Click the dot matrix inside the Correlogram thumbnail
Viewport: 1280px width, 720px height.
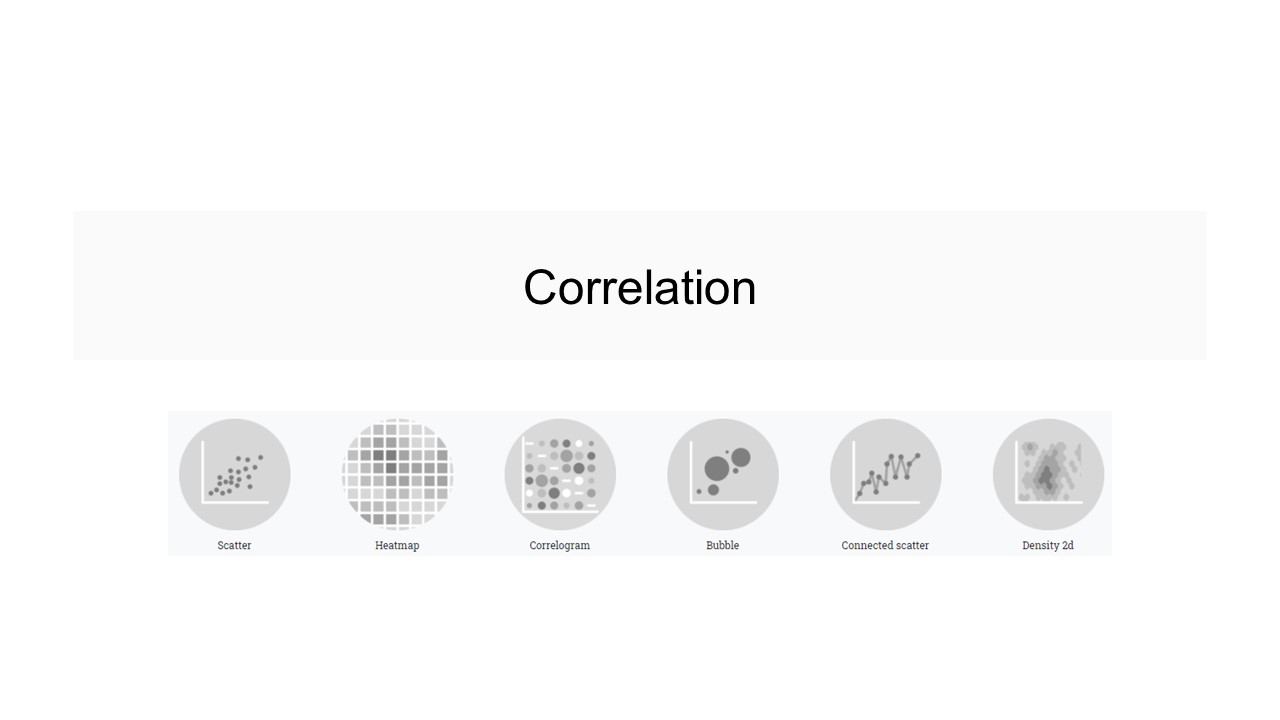tap(560, 474)
